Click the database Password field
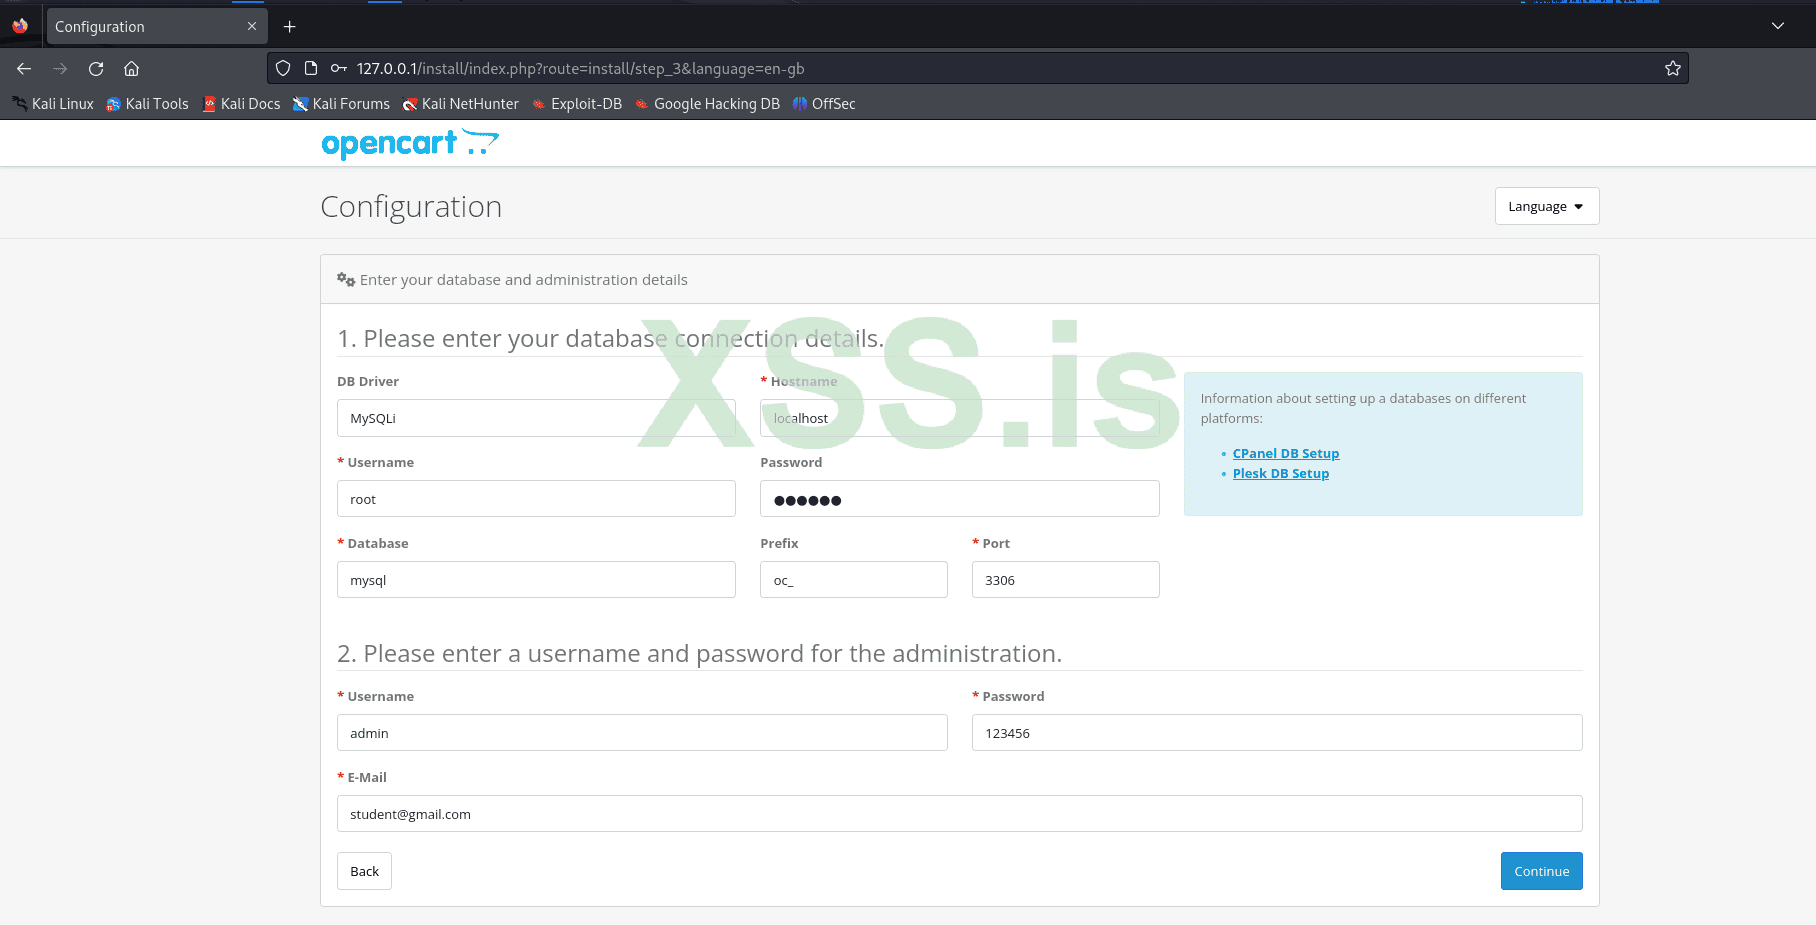This screenshot has width=1816, height=925. pyautogui.click(x=960, y=499)
